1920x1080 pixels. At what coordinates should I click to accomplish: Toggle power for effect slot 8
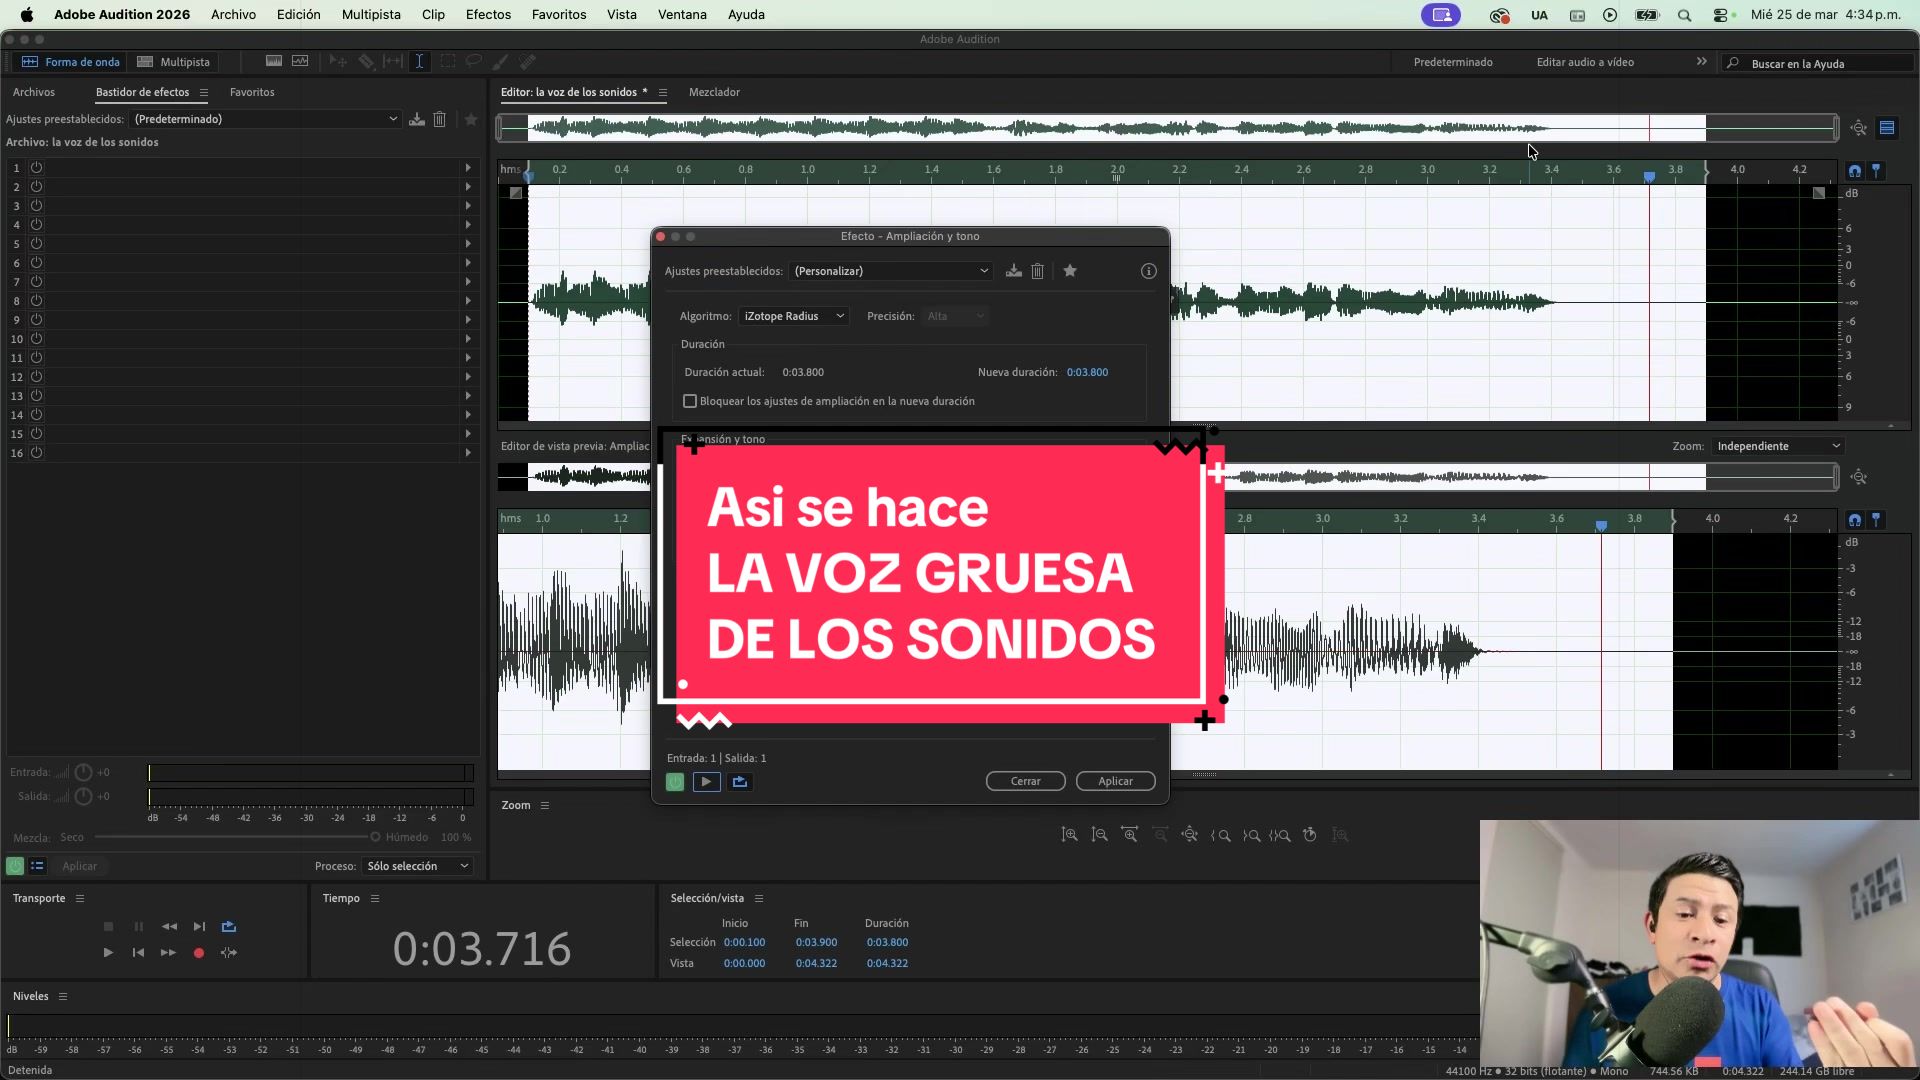pyautogui.click(x=36, y=301)
